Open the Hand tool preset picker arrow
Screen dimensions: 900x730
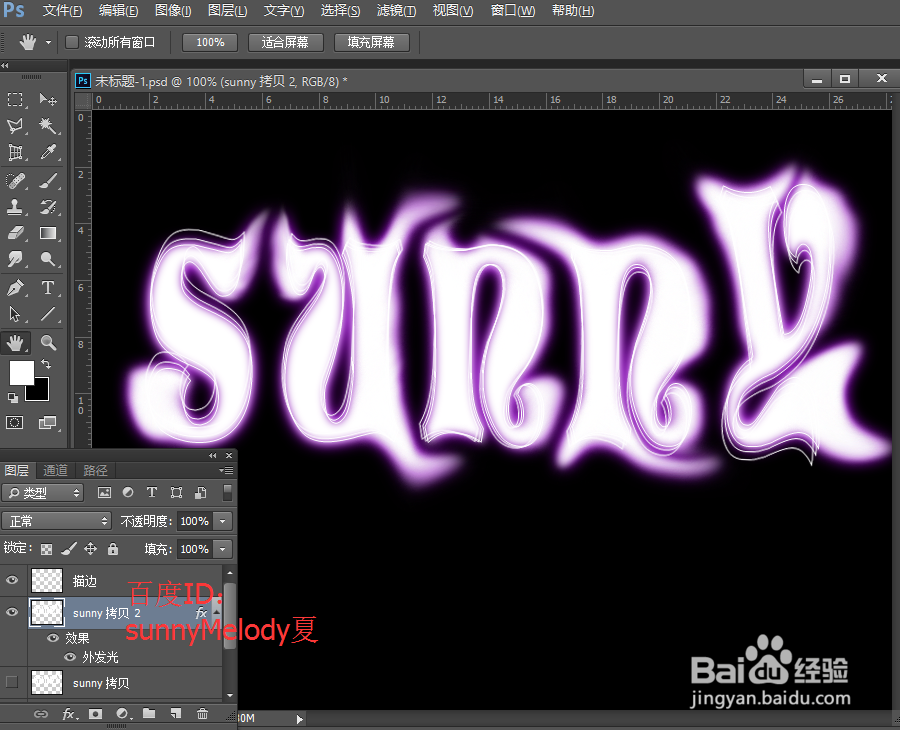48,42
